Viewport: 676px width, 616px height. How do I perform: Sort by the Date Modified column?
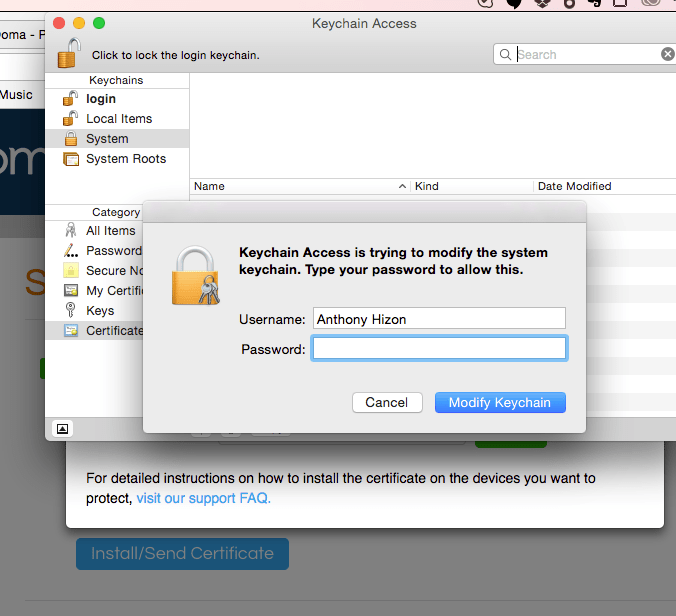(x=604, y=186)
